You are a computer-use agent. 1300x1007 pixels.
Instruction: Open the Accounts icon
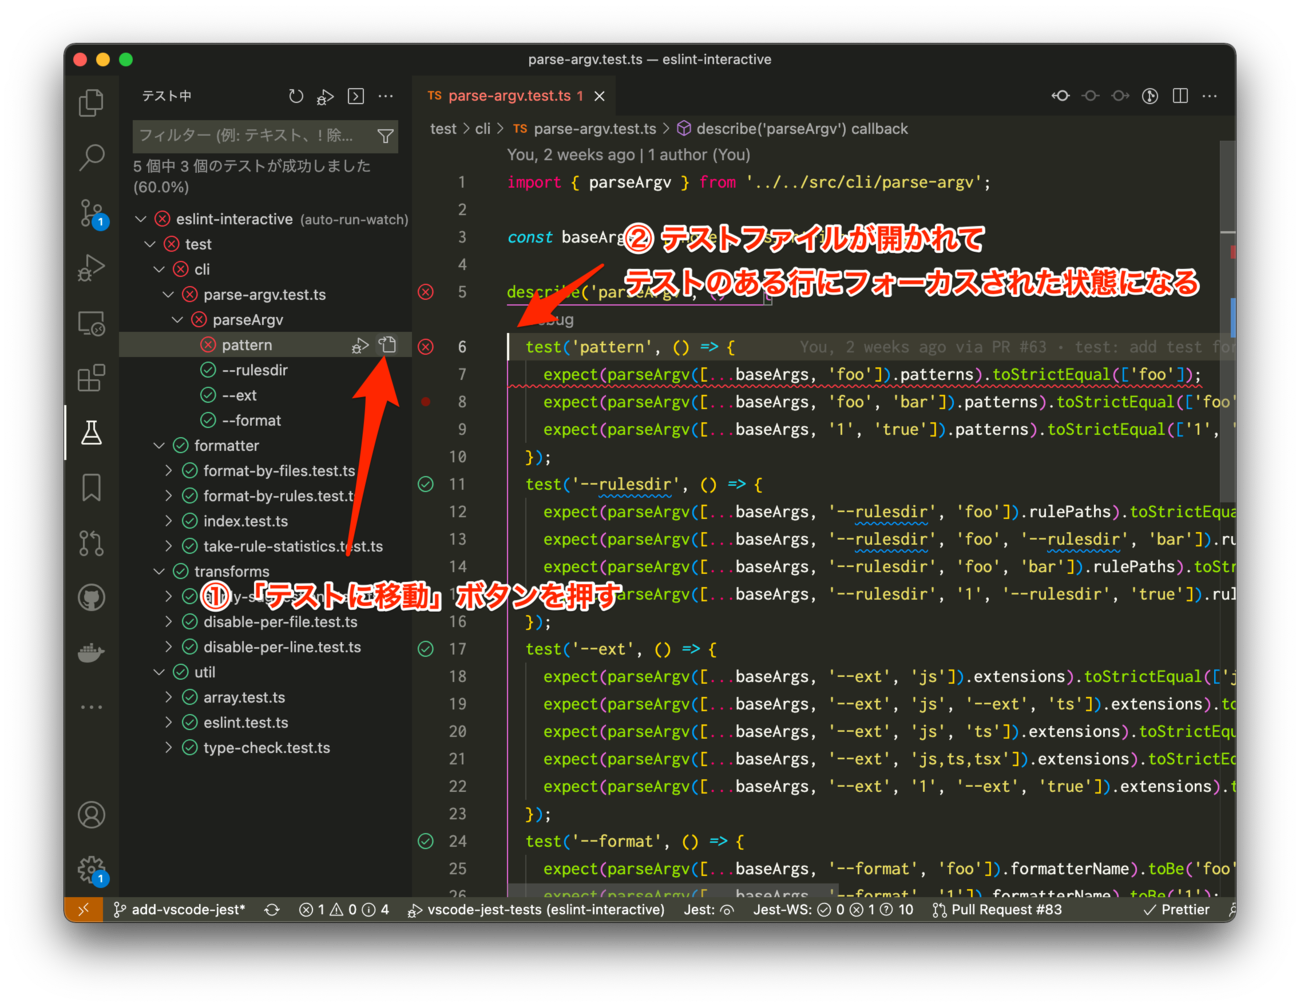tap(91, 815)
